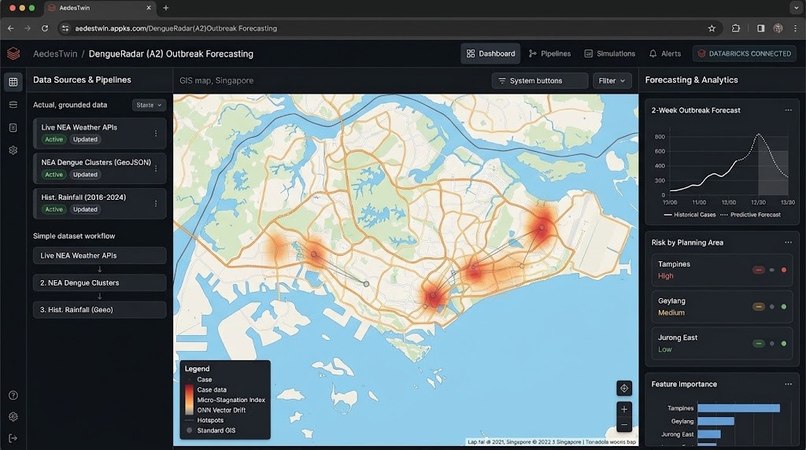Switch to the Alerts tab
806x450 pixels.
[x=665, y=53]
